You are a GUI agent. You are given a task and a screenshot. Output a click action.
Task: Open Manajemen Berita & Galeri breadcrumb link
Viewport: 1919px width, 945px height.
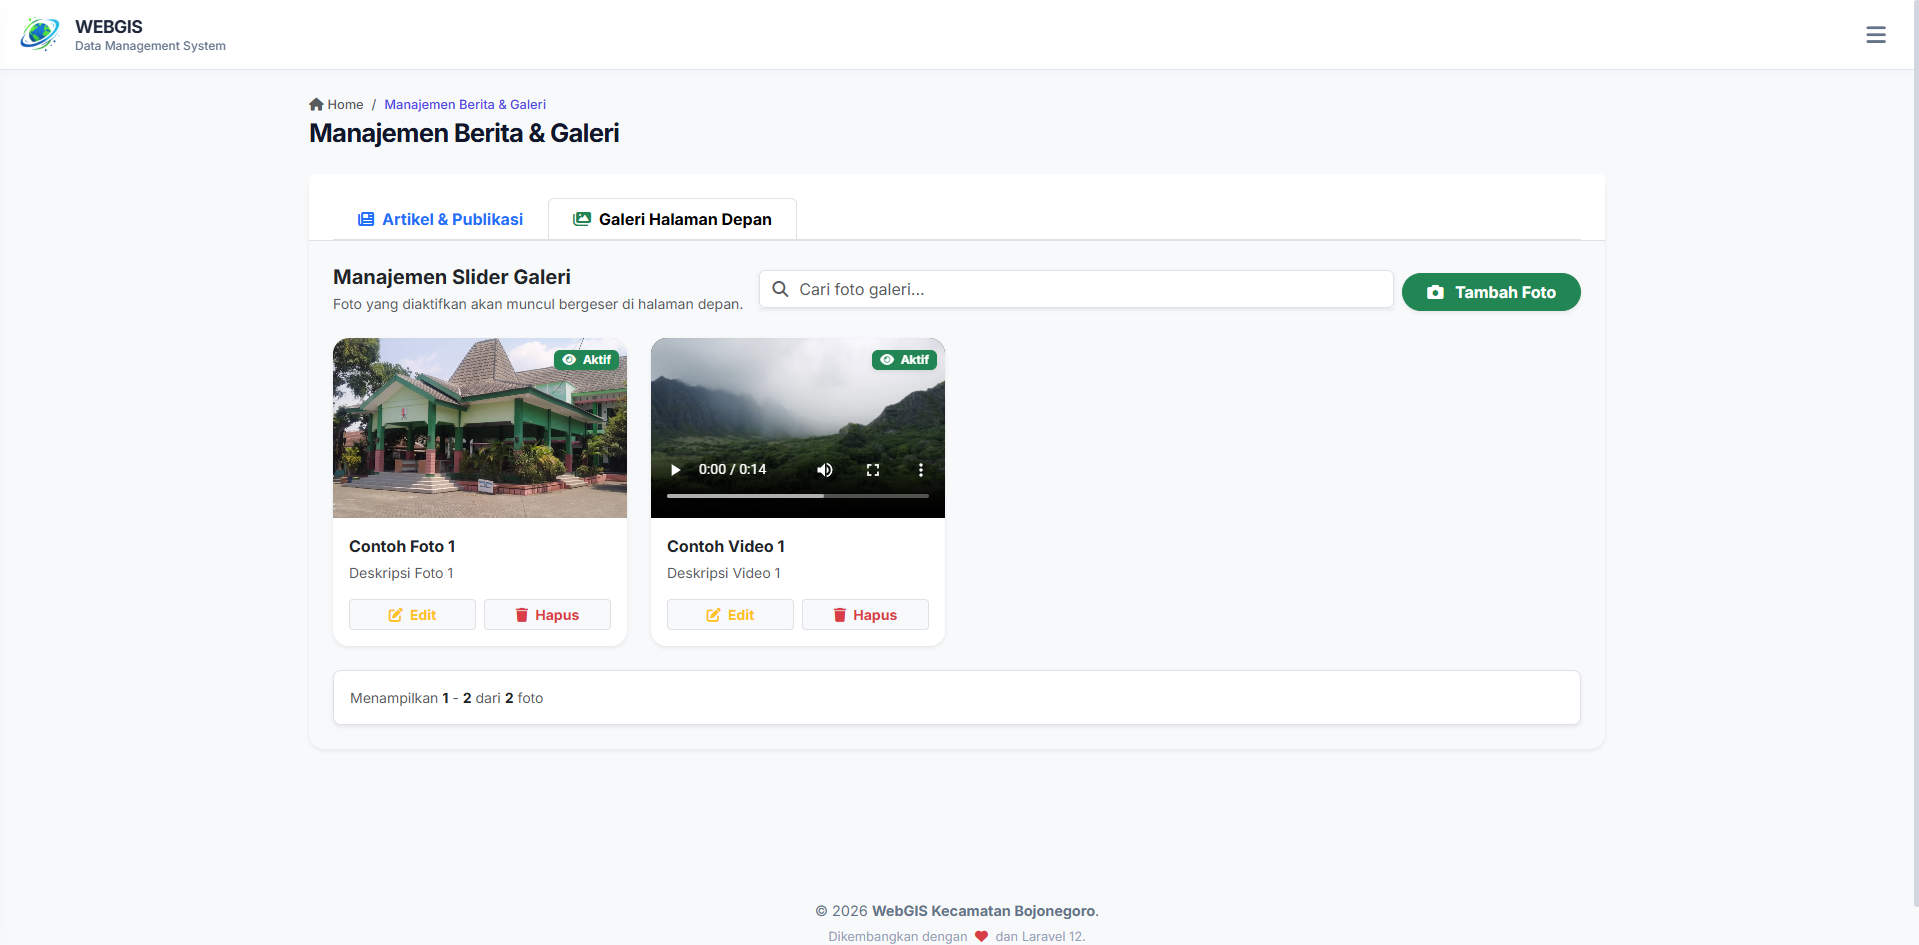[x=464, y=104]
